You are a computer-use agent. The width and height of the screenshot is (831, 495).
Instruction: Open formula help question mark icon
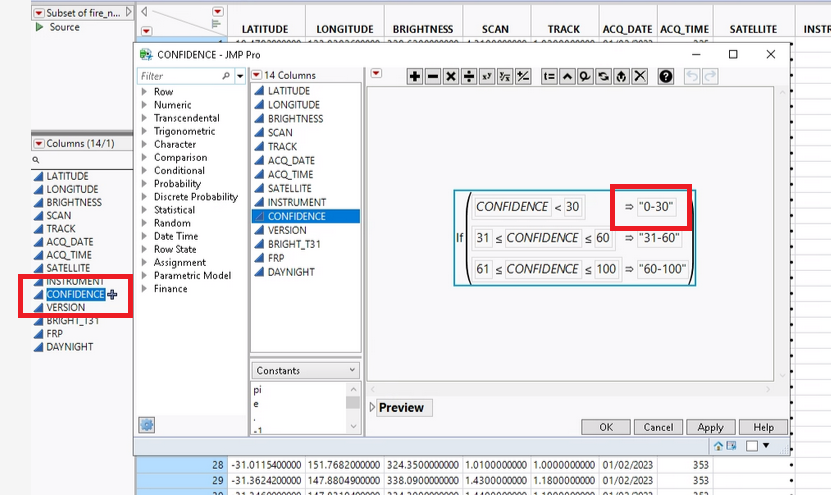[x=666, y=76]
